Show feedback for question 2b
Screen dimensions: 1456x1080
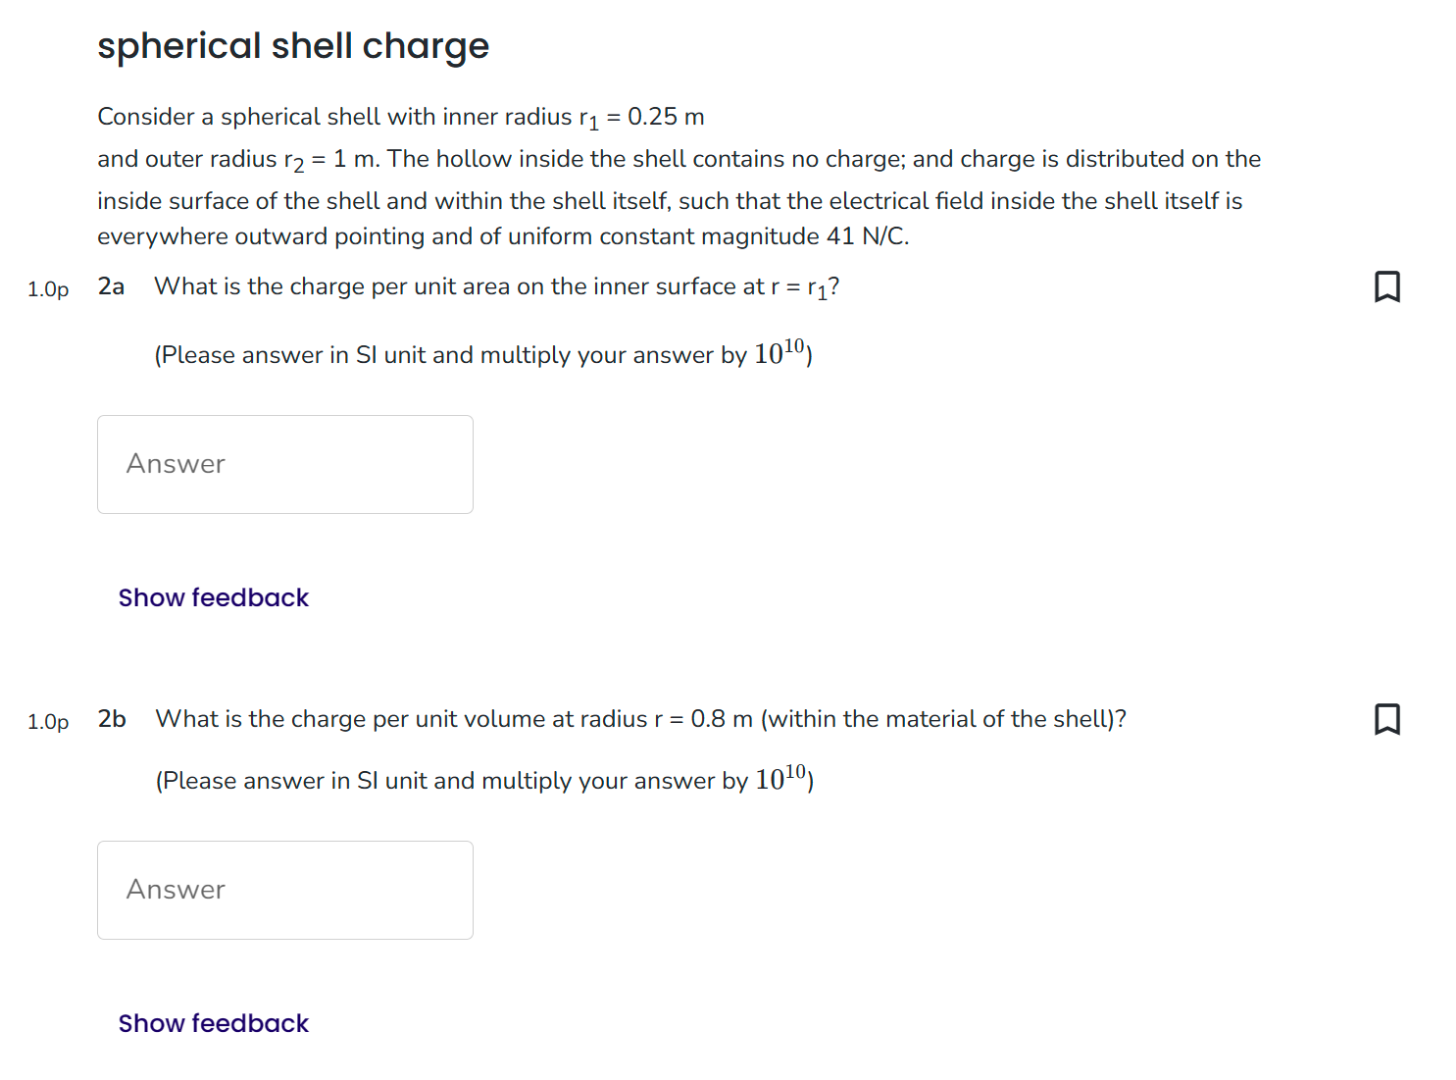point(213,1022)
